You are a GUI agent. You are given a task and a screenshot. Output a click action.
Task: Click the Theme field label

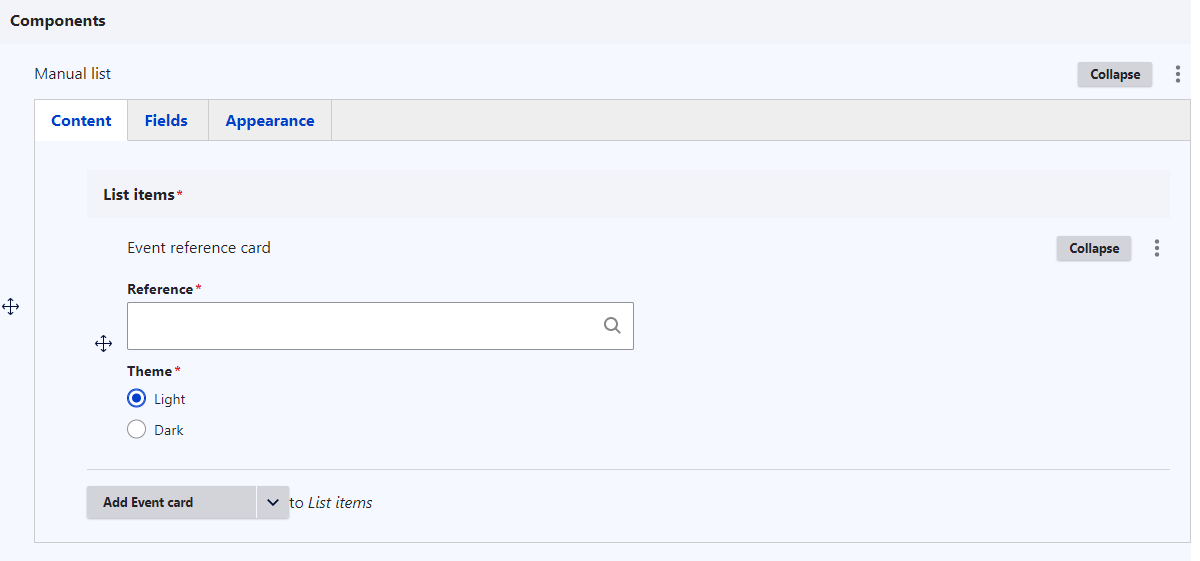pos(149,371)
